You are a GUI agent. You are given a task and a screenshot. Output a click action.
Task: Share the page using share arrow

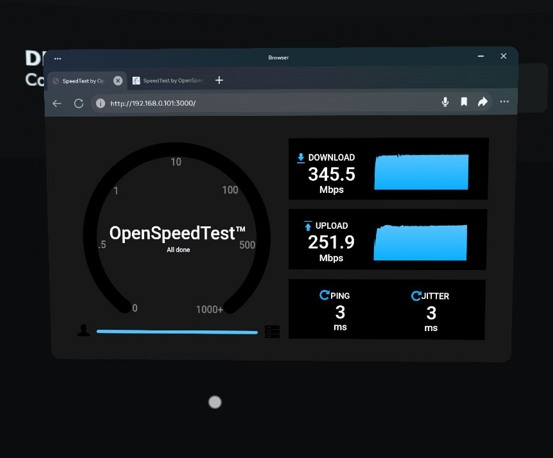coord(482,102)
